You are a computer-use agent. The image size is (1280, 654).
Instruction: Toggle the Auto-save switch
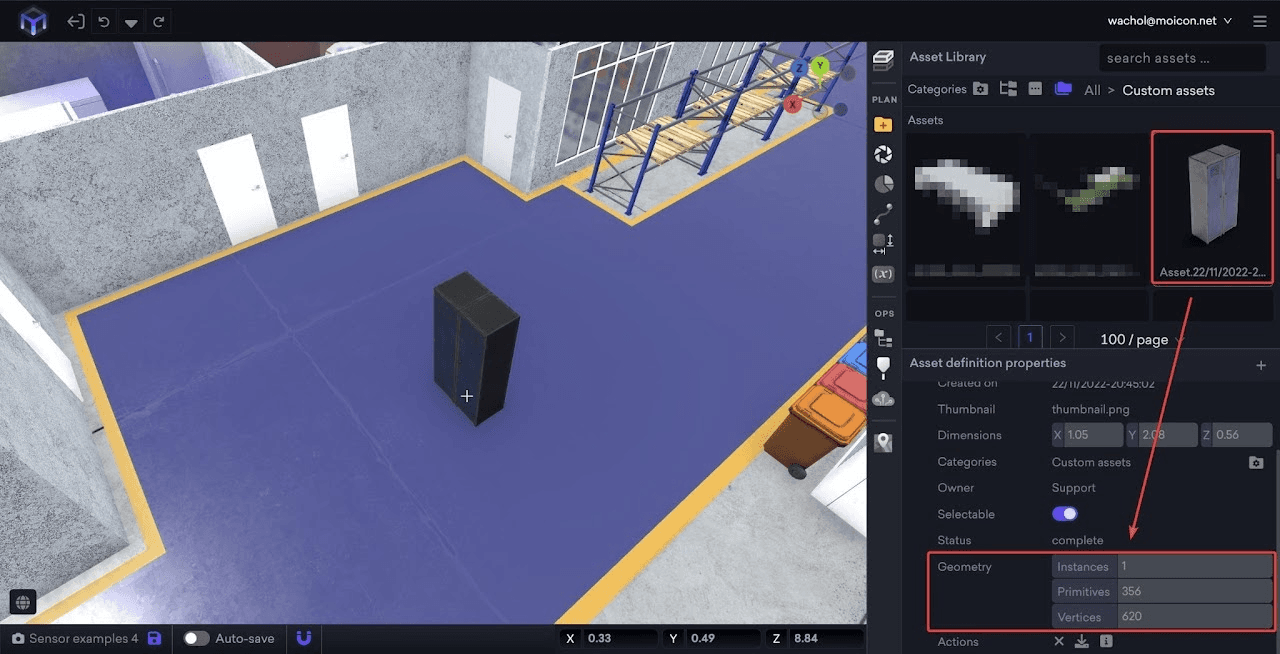point(196,638)
